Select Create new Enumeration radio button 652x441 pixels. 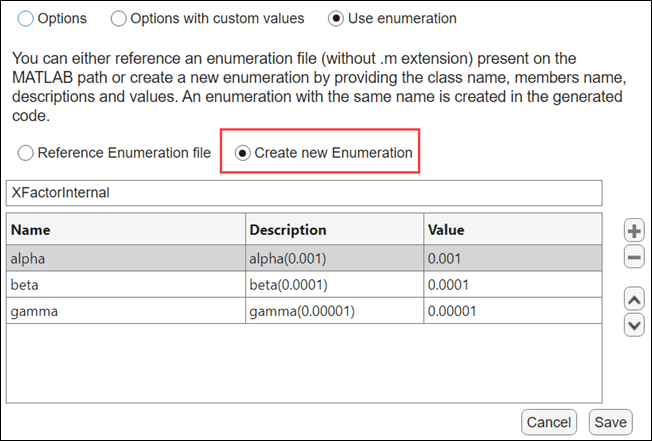click(242, 153)
